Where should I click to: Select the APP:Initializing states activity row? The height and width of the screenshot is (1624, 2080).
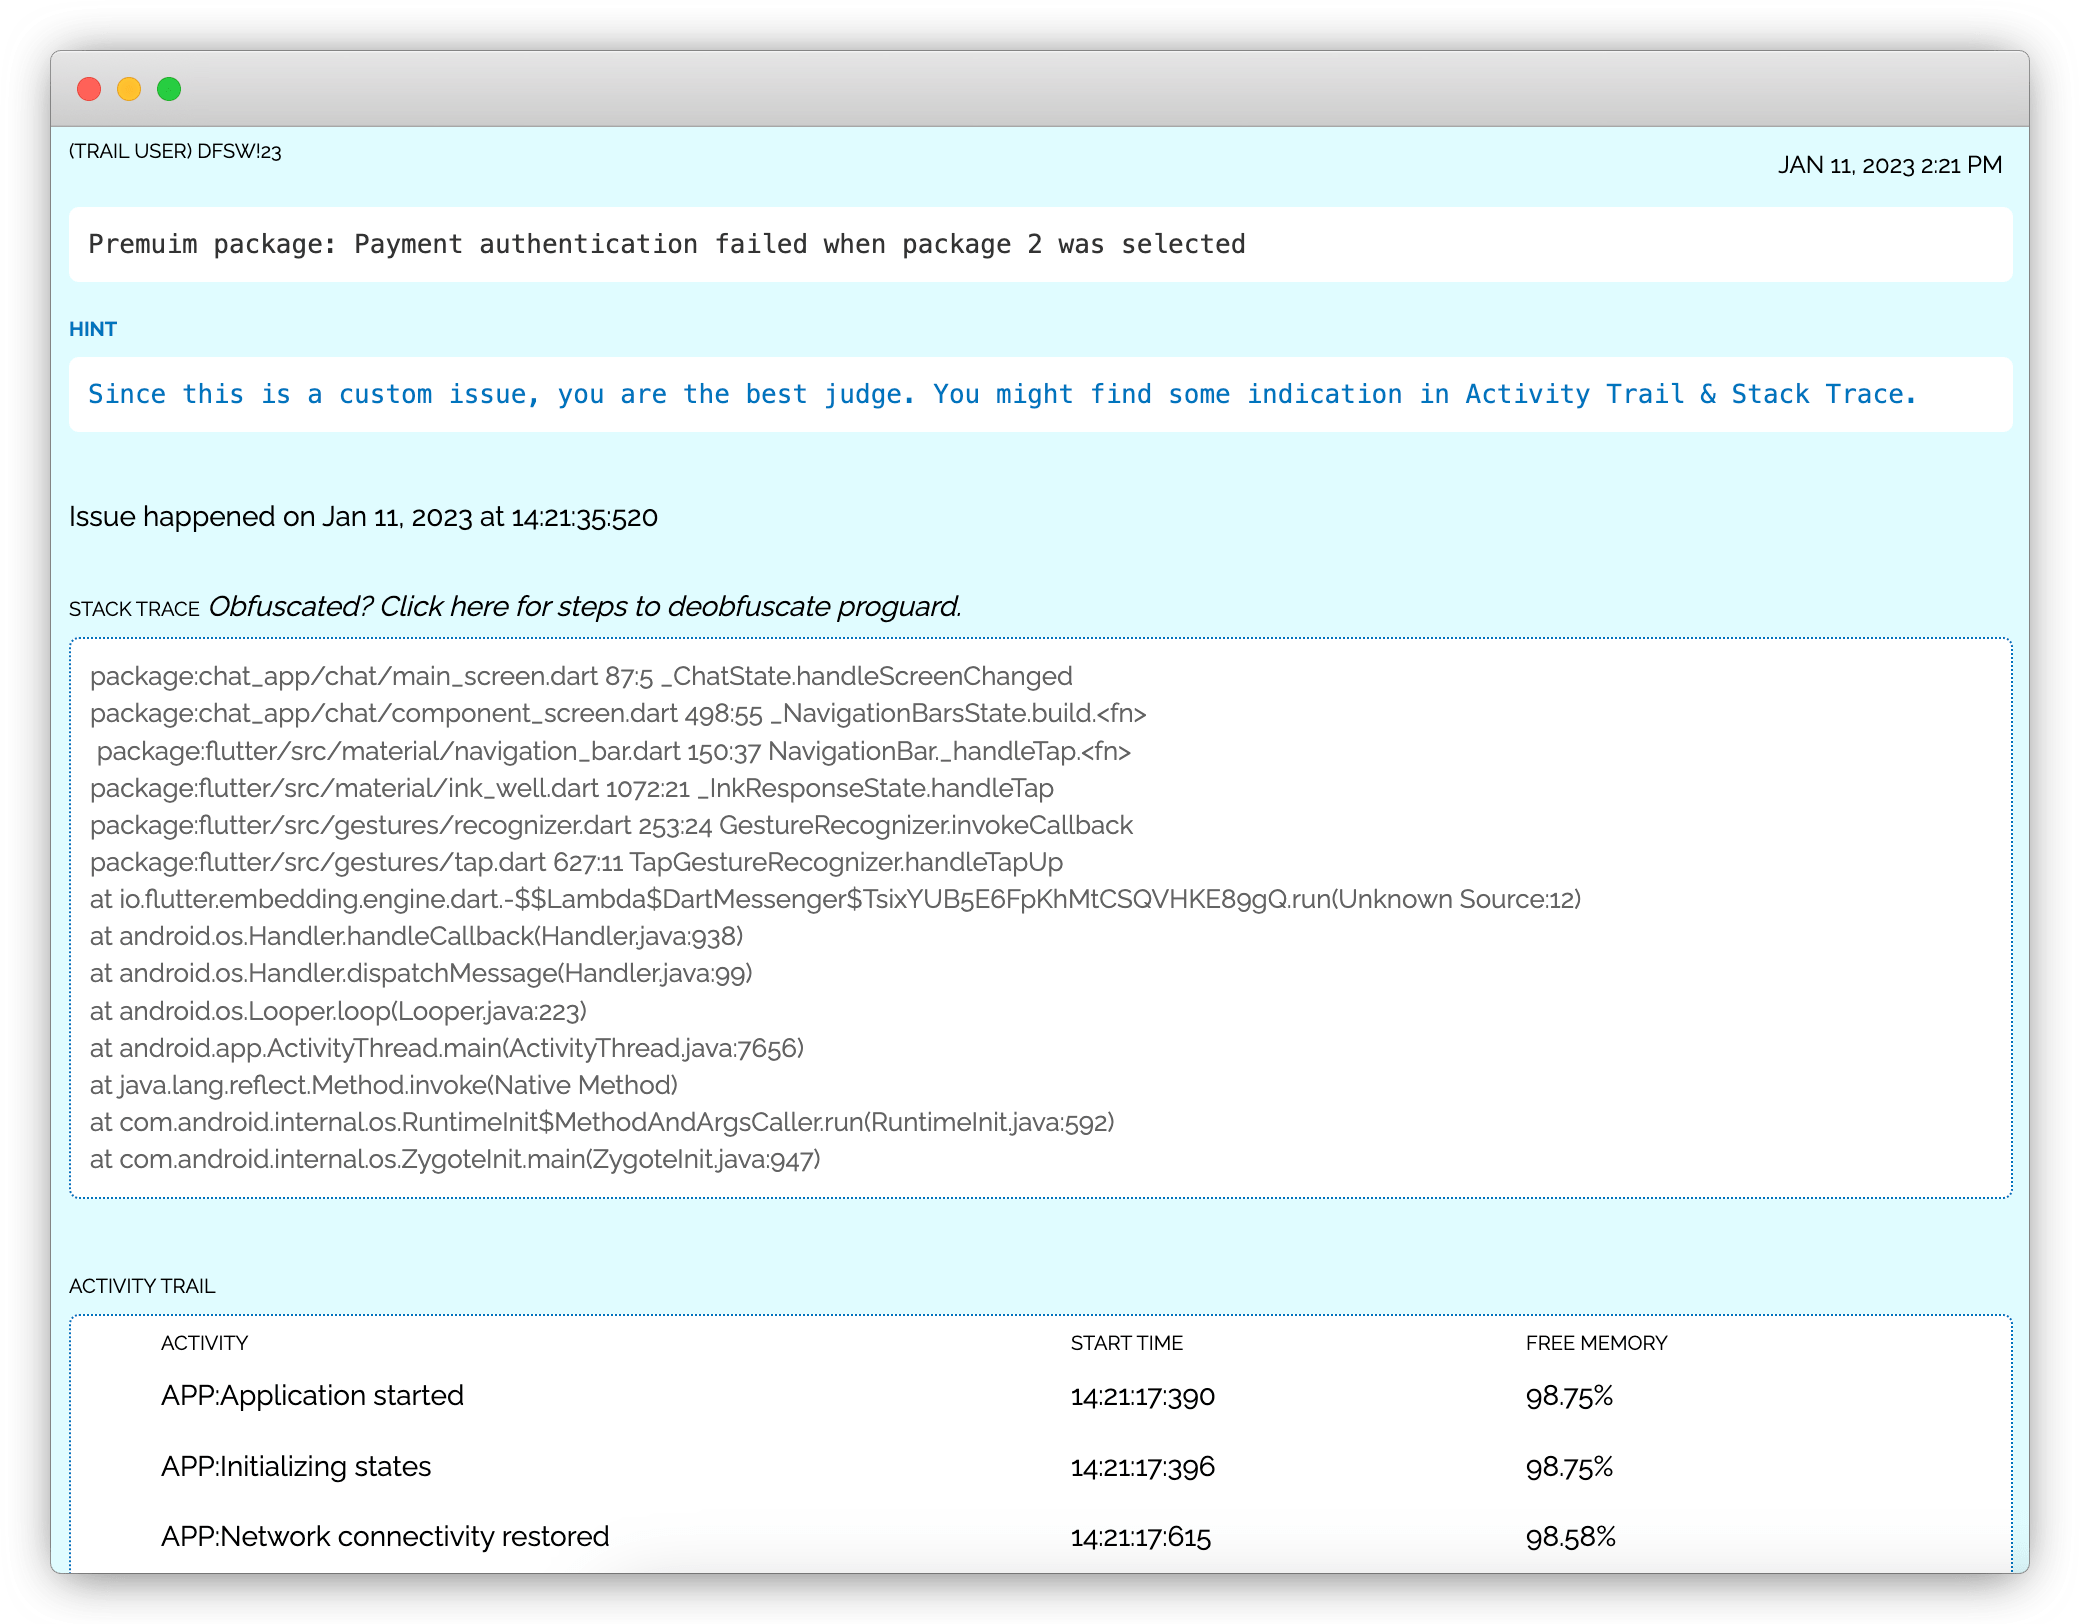(296, 1466)
